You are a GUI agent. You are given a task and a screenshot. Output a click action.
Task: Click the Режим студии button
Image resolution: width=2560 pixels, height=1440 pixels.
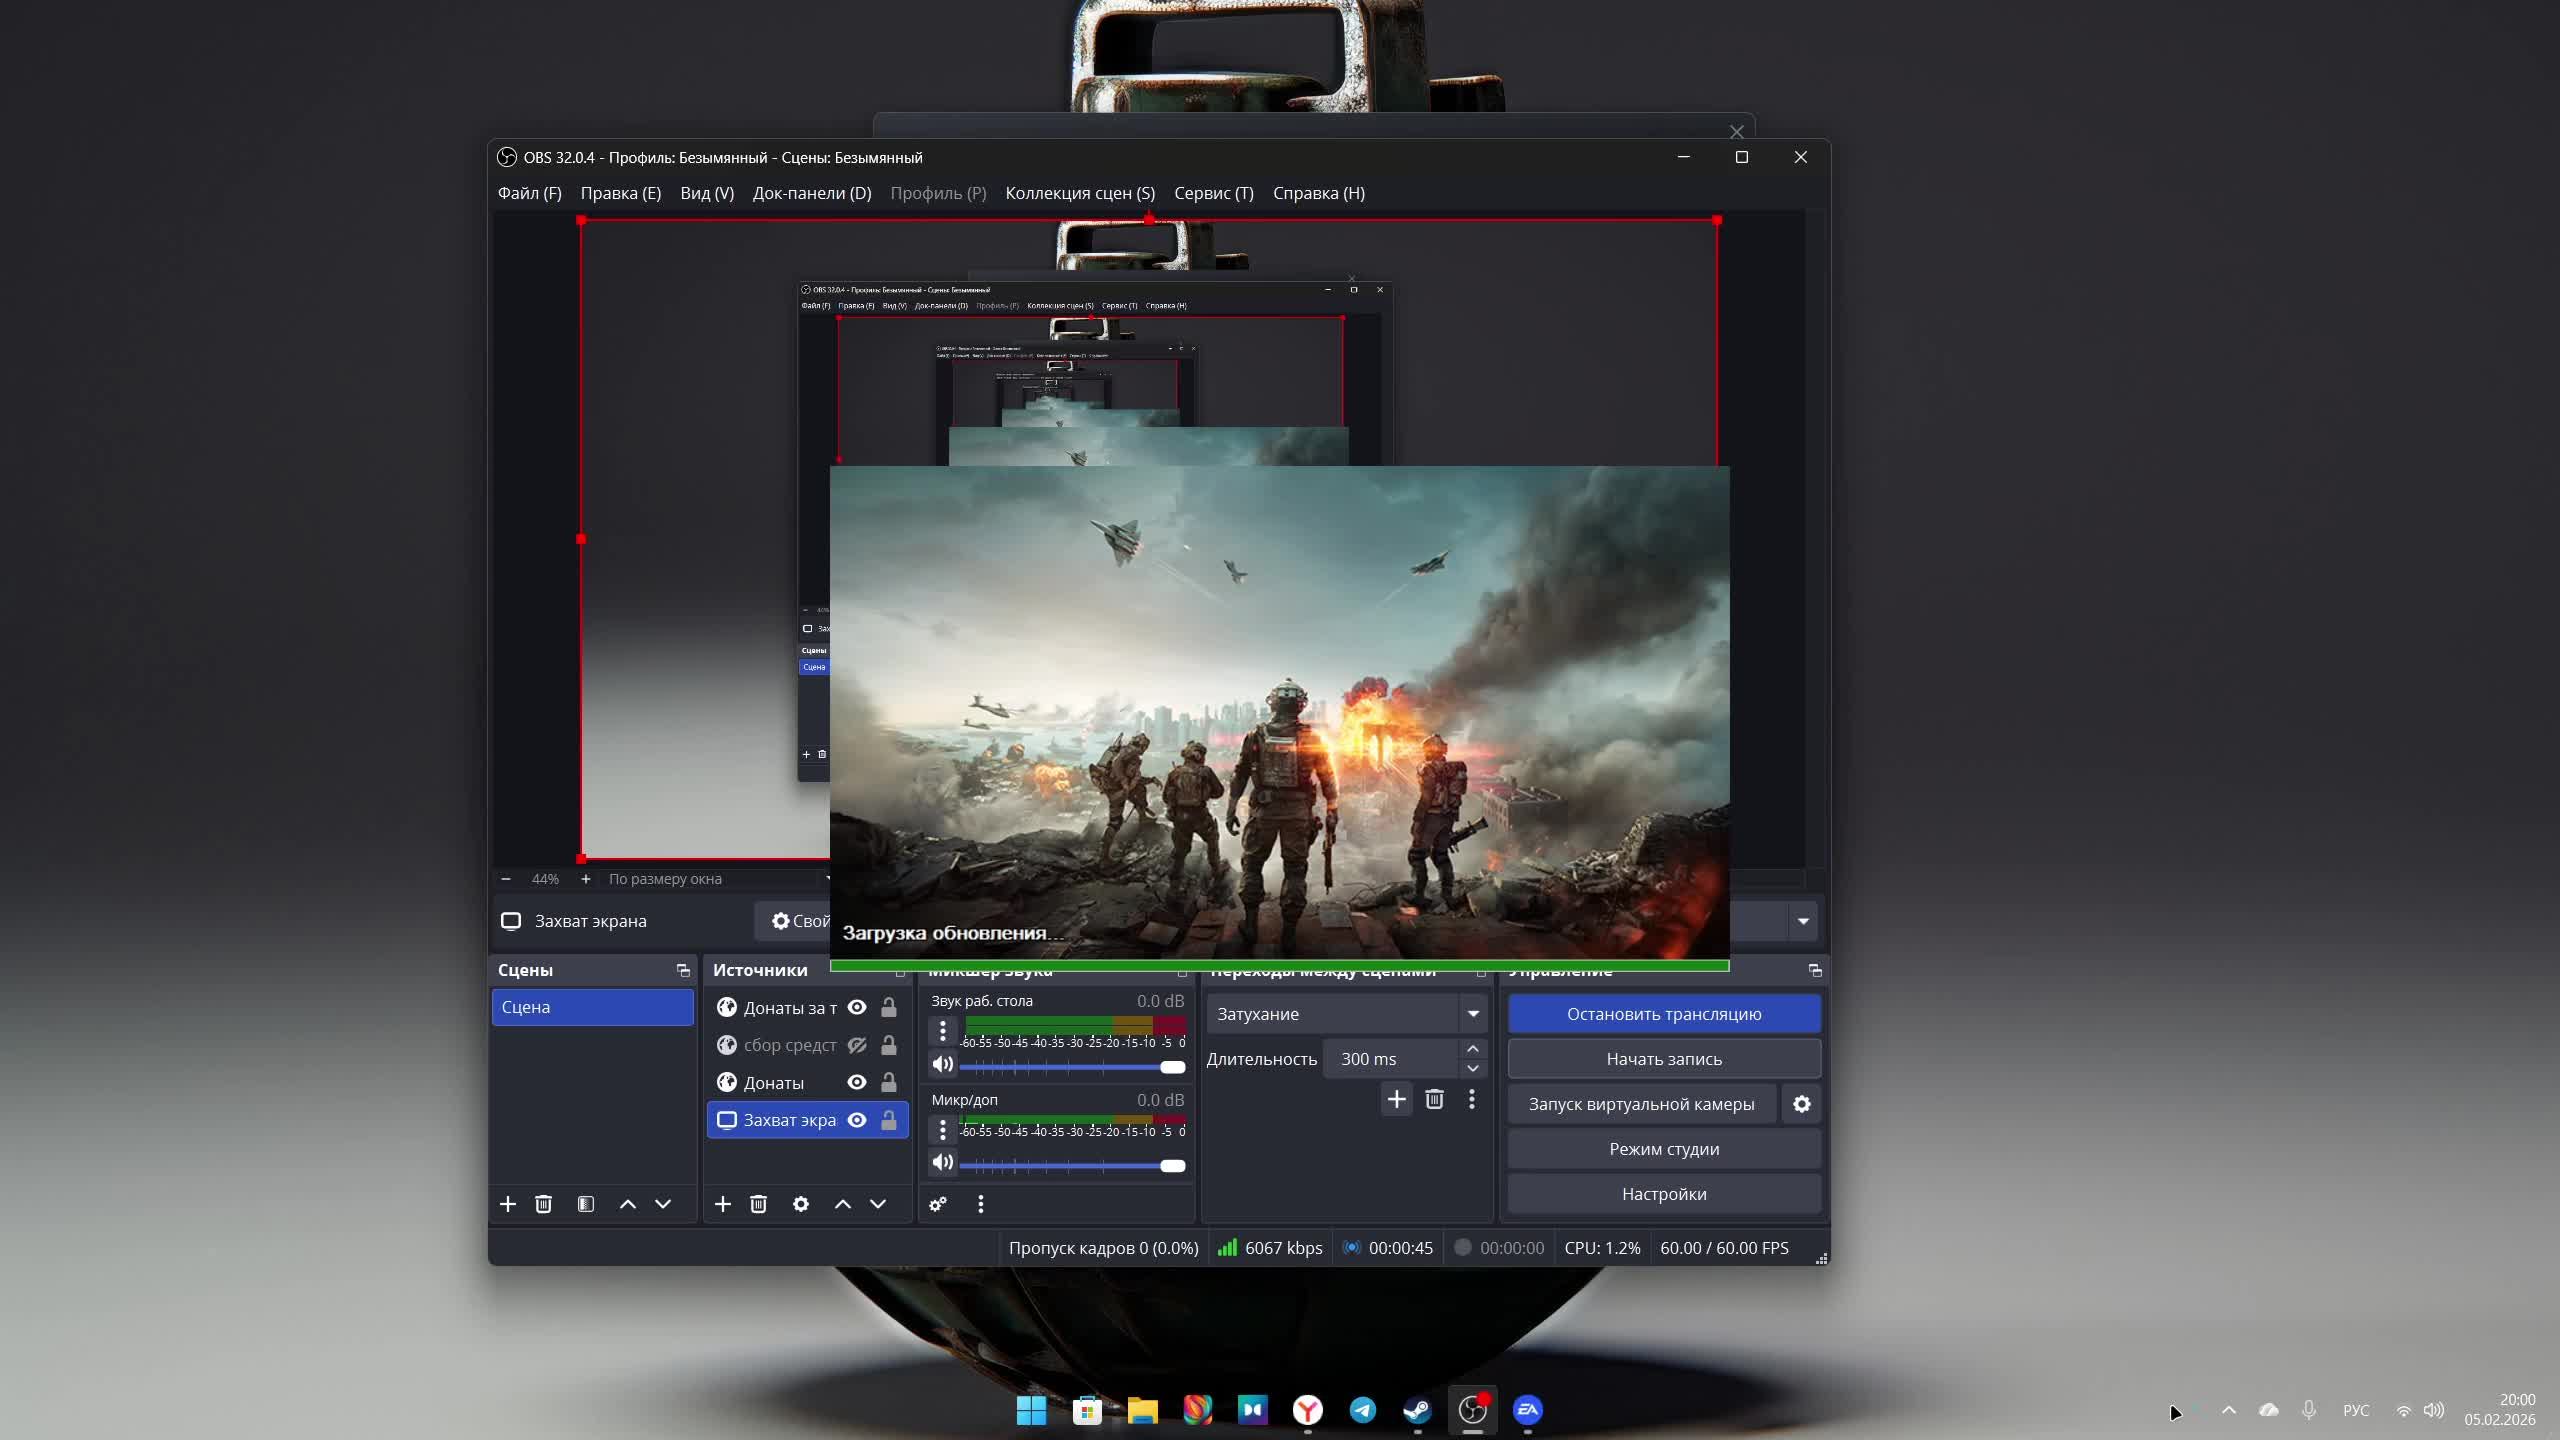click(x=1663, y=1149)
